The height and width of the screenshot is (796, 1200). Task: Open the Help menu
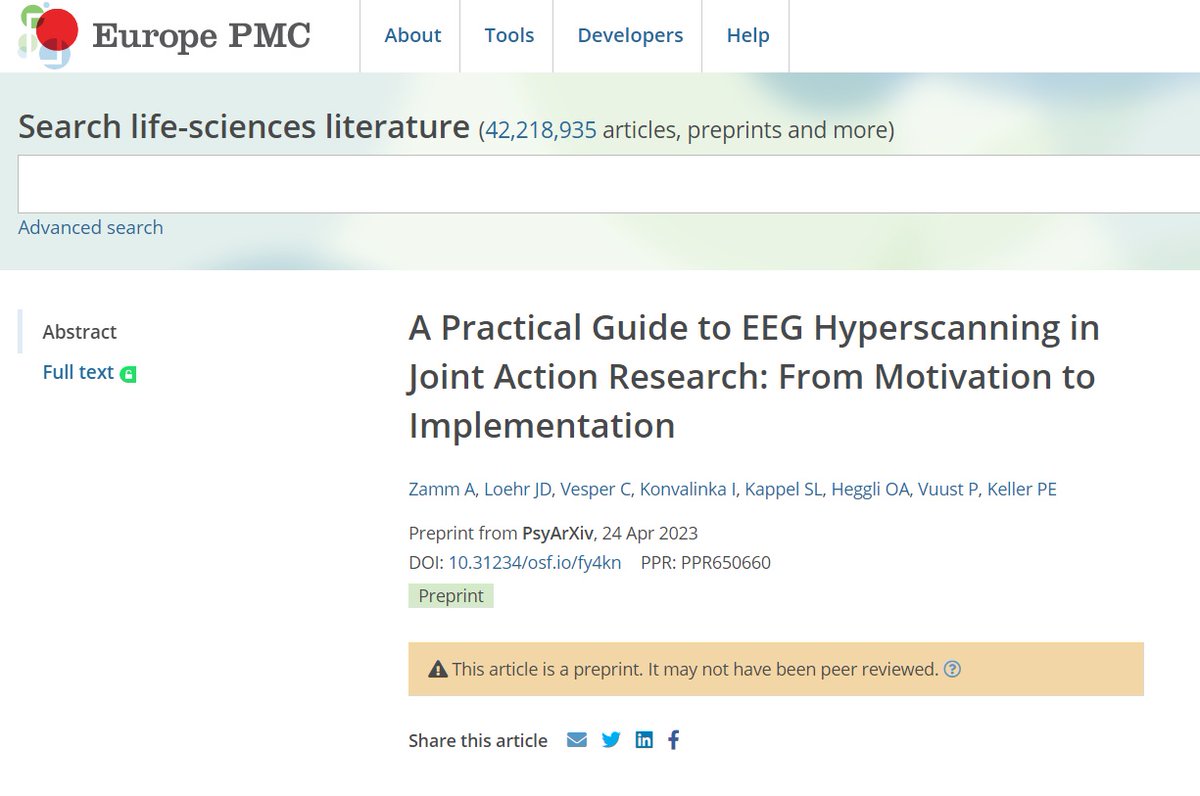(748, 35)
